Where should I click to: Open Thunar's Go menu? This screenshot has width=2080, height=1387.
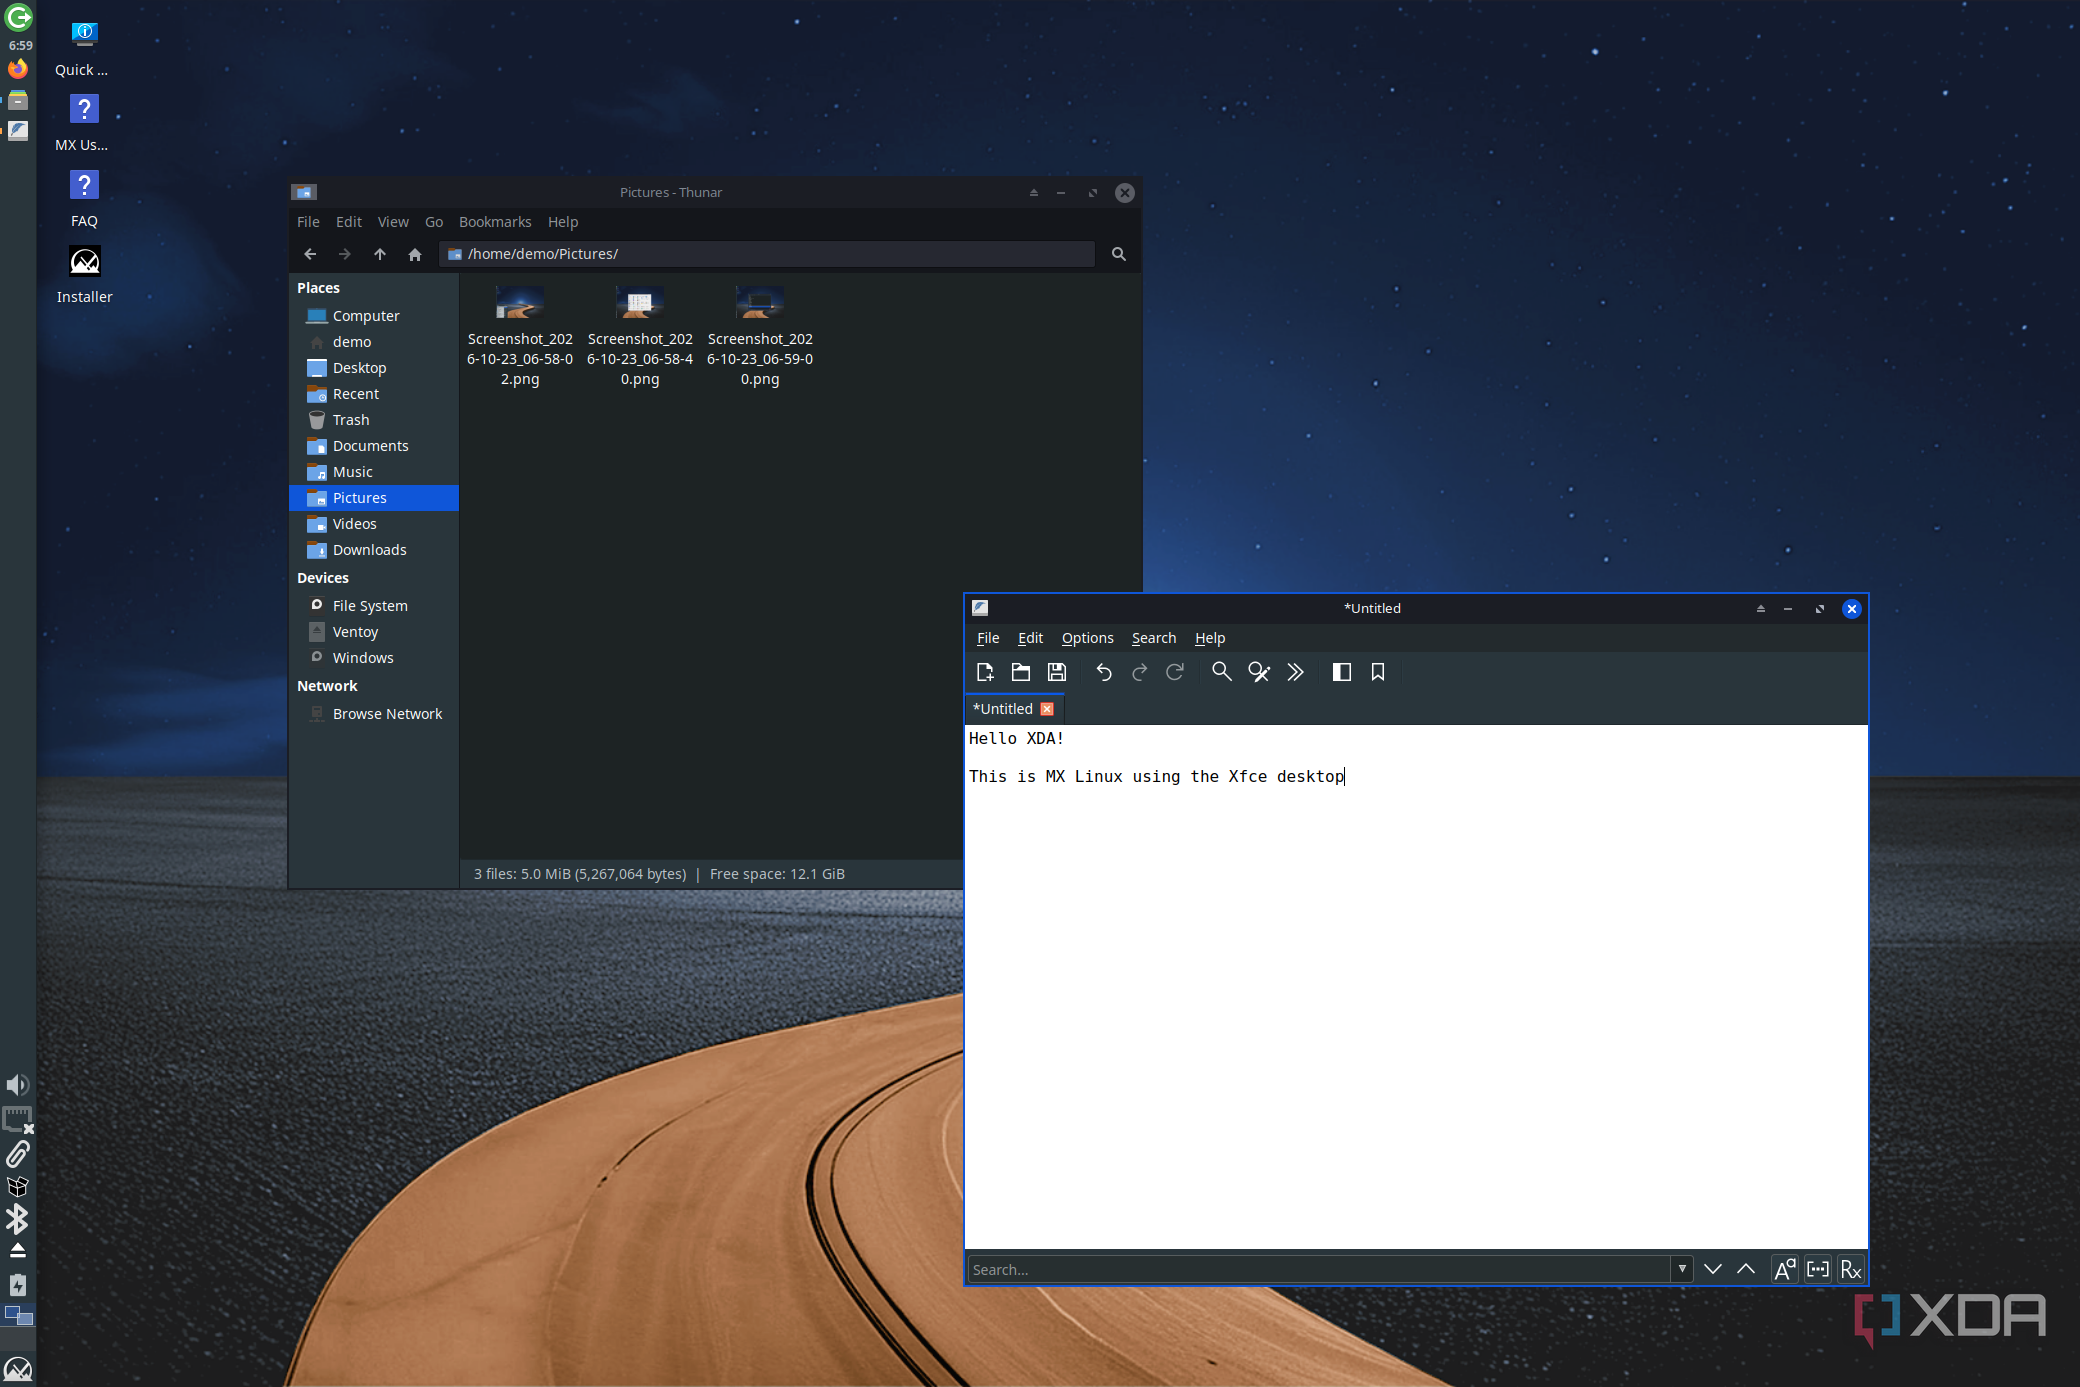point(434,222)
